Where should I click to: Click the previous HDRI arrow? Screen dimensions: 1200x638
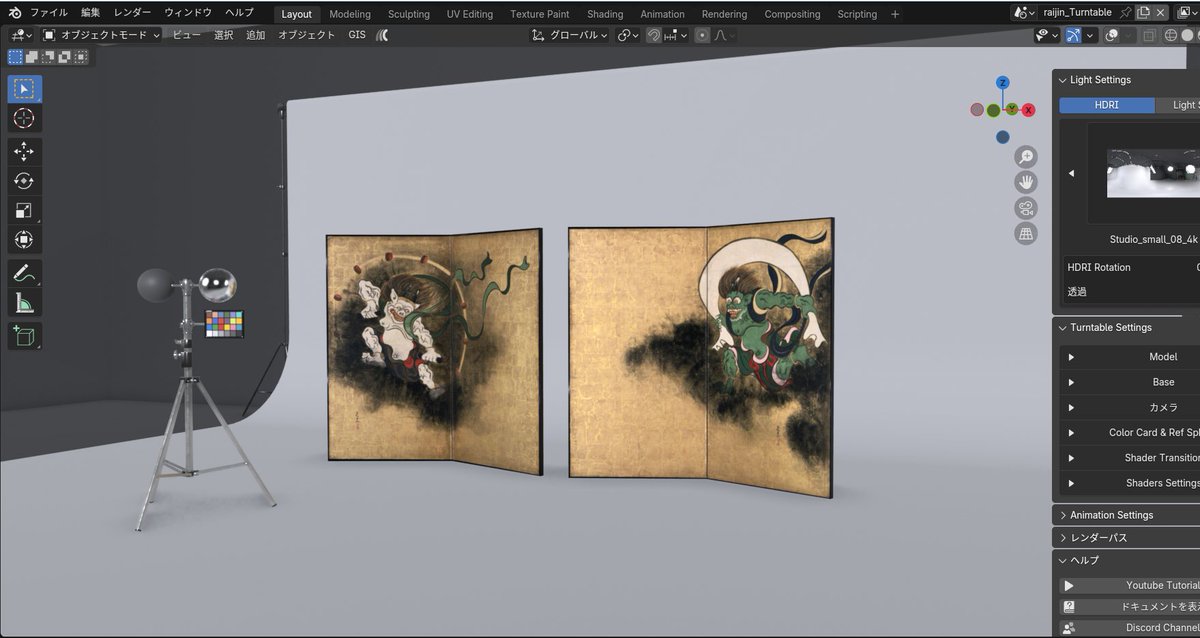(x=1072, y=173)
